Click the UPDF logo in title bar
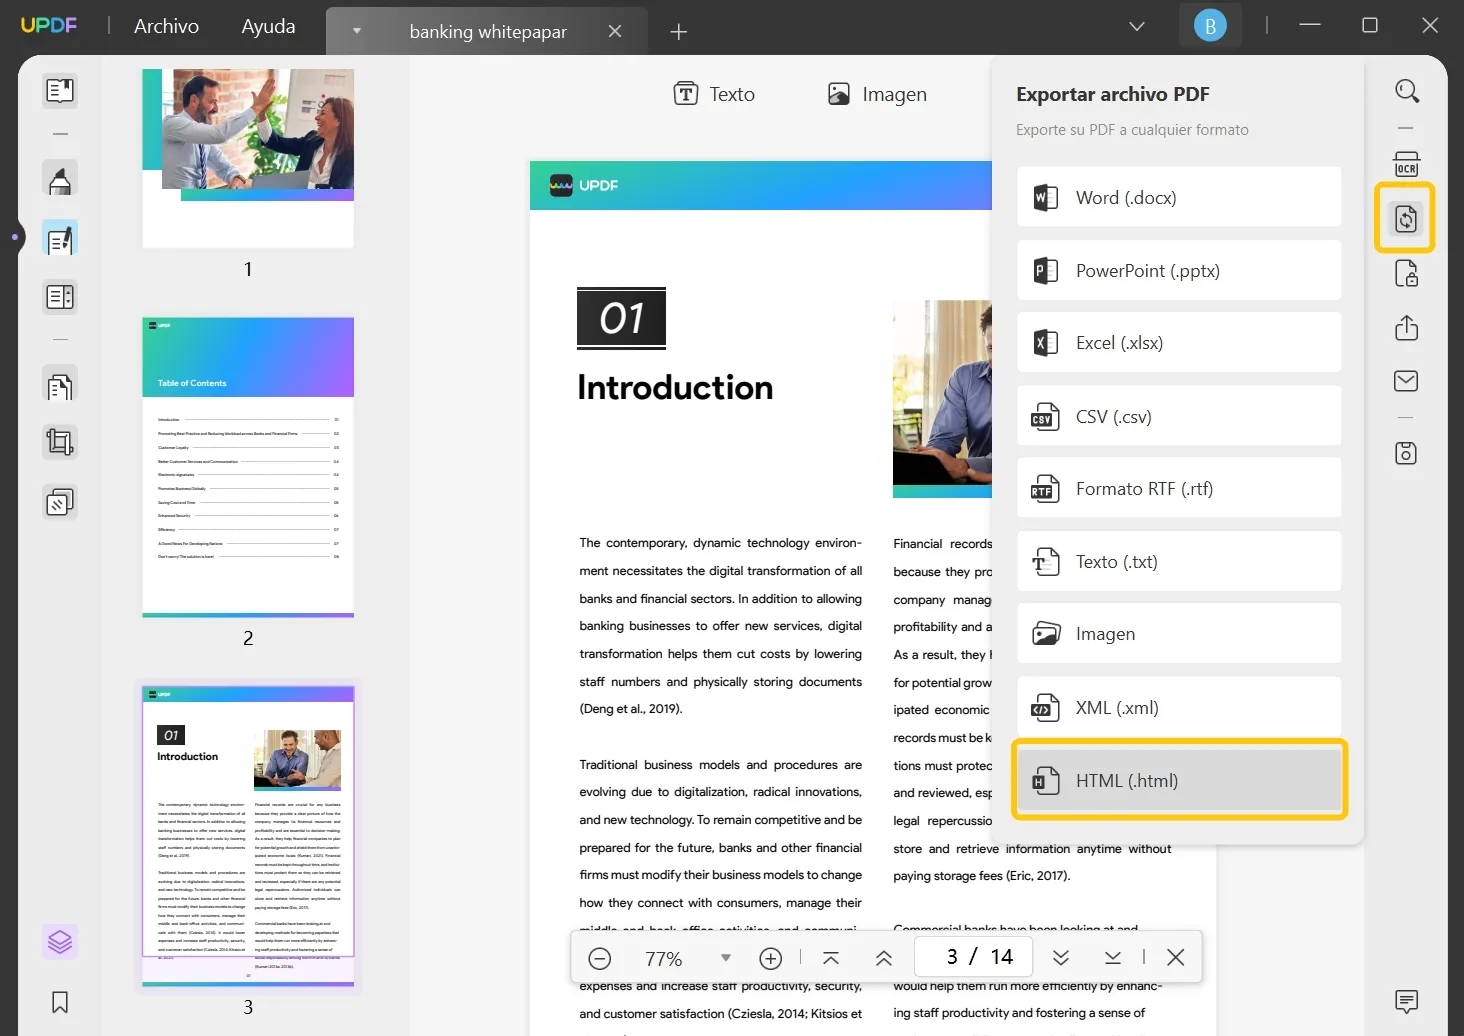Viewport: 1464px width, 1036px height. click(x=49, y=25)
